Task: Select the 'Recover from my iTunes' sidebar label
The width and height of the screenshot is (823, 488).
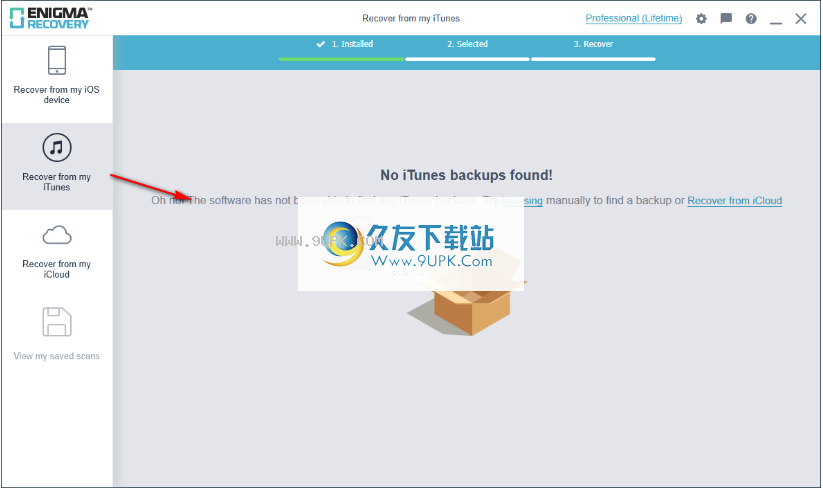Action: pyautogui.click(x=57, y=182)
